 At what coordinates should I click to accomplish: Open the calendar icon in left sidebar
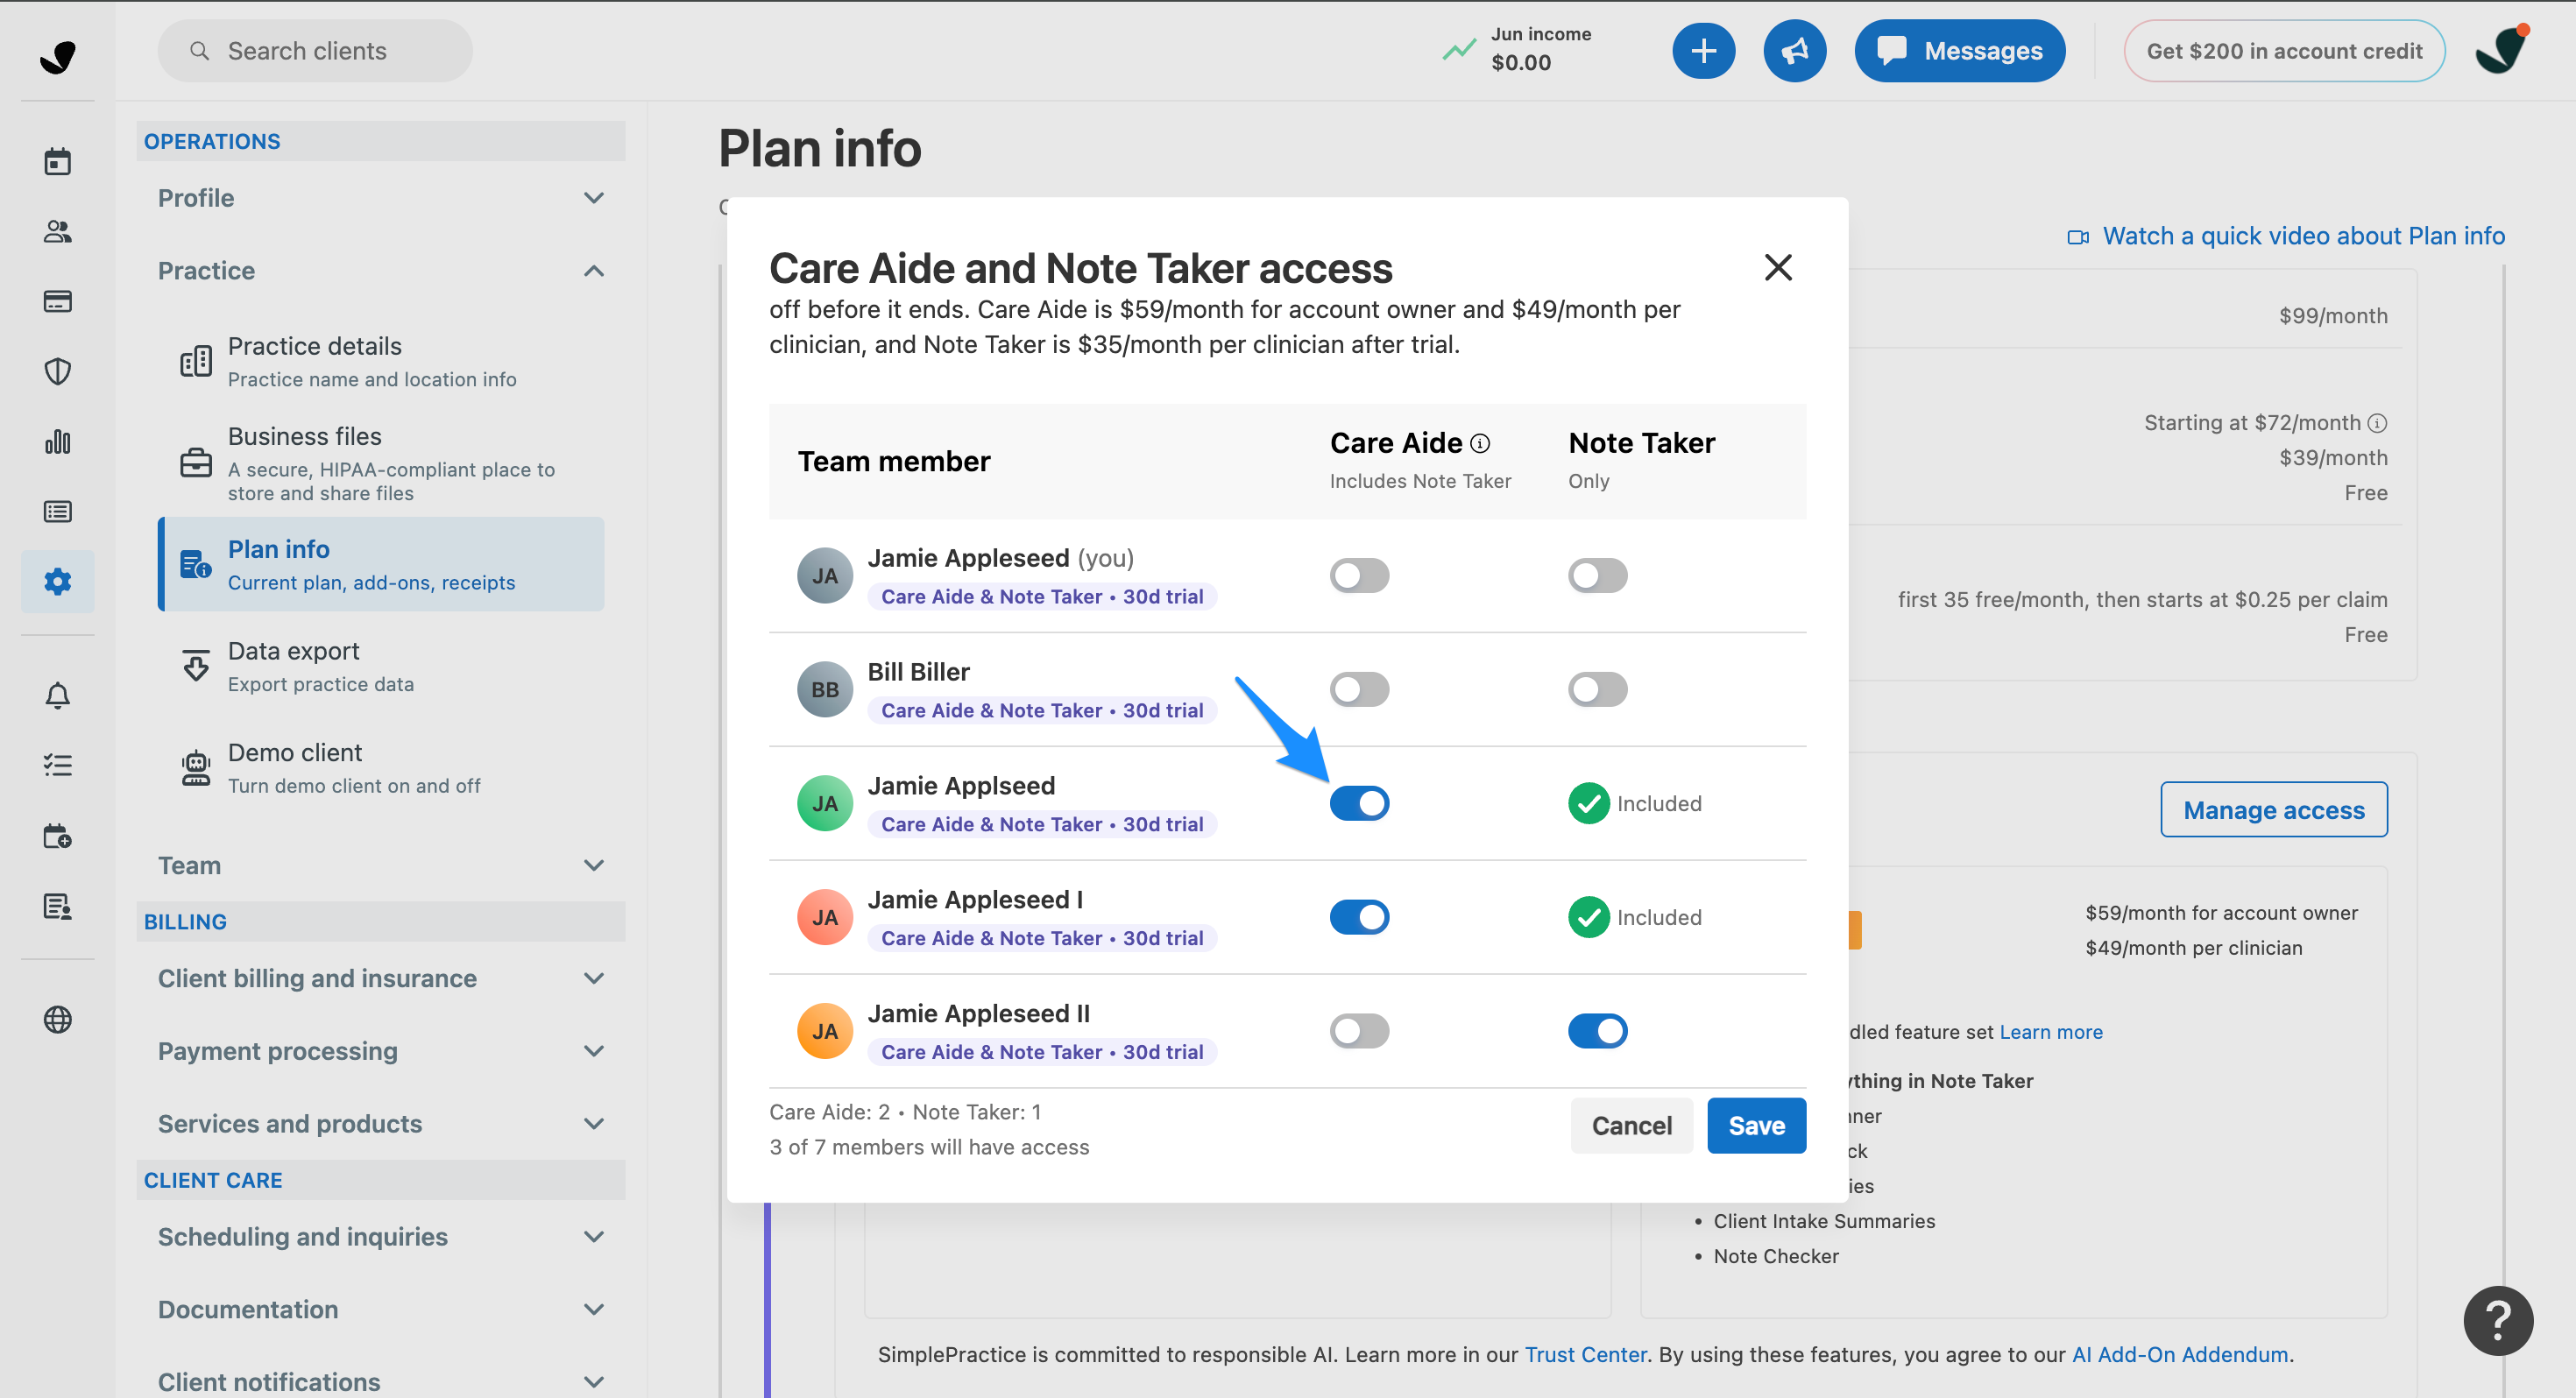tap(57, 161)
